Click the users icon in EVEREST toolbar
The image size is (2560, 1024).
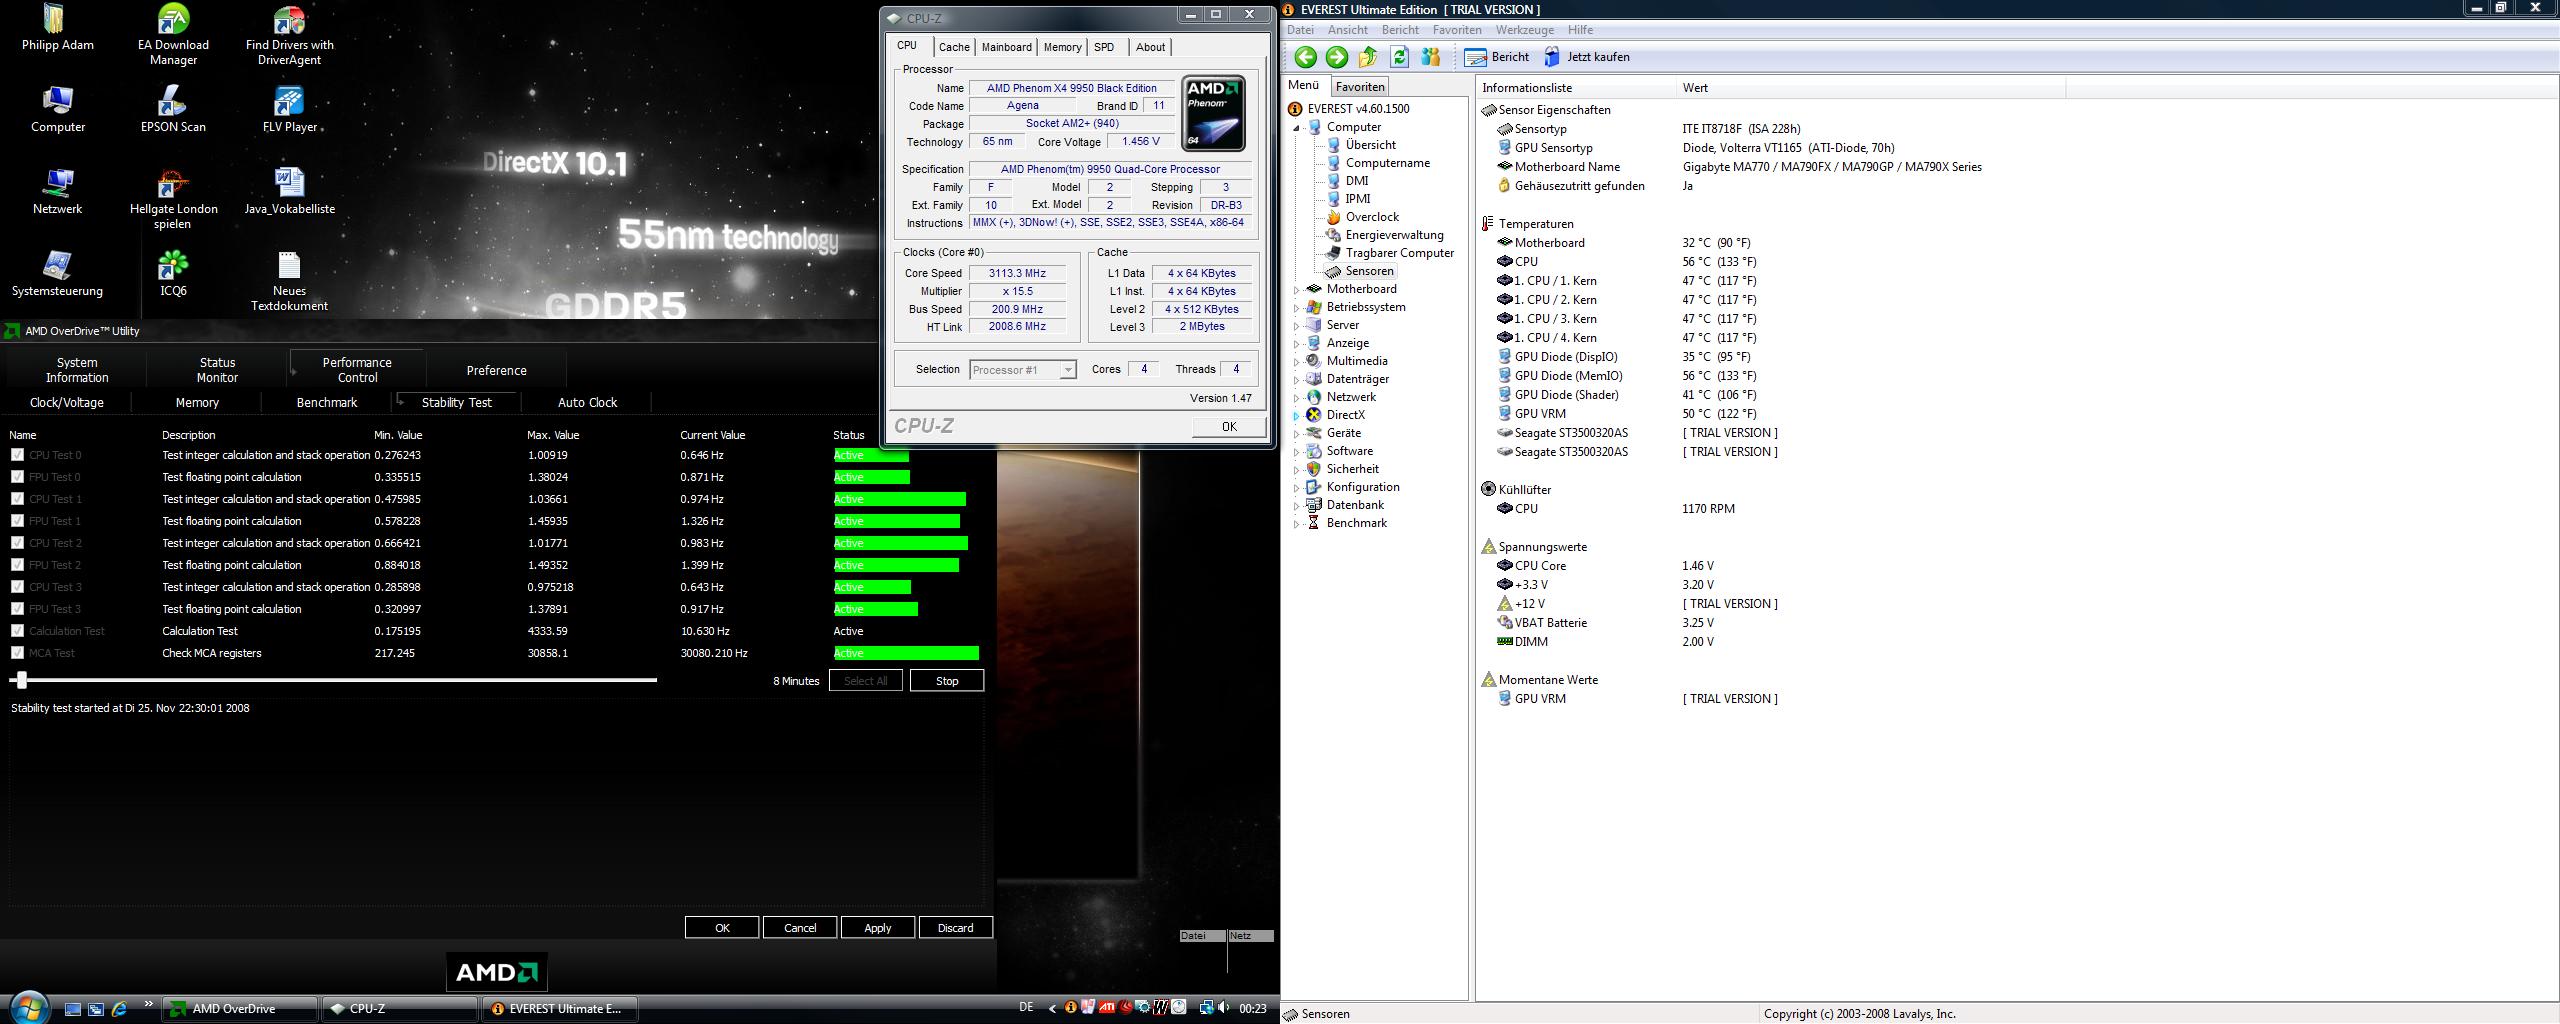pos(1431,57)
